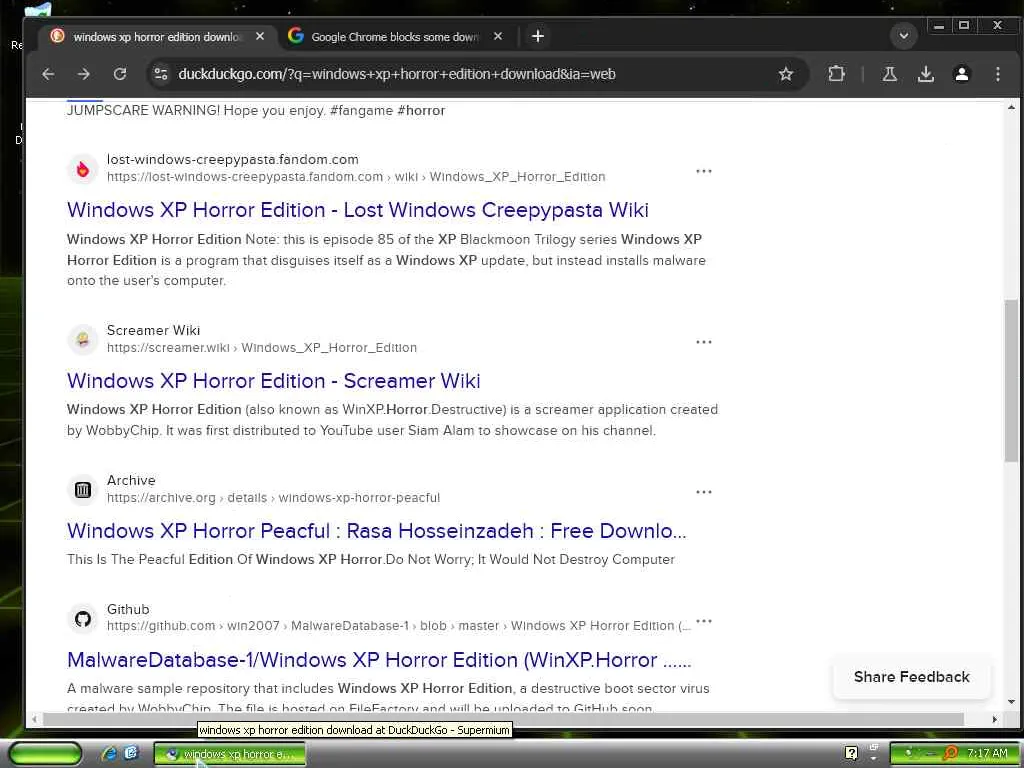
Task: Close the Google Chrome blocks downloads tab
Action: [x=498, y=37]
